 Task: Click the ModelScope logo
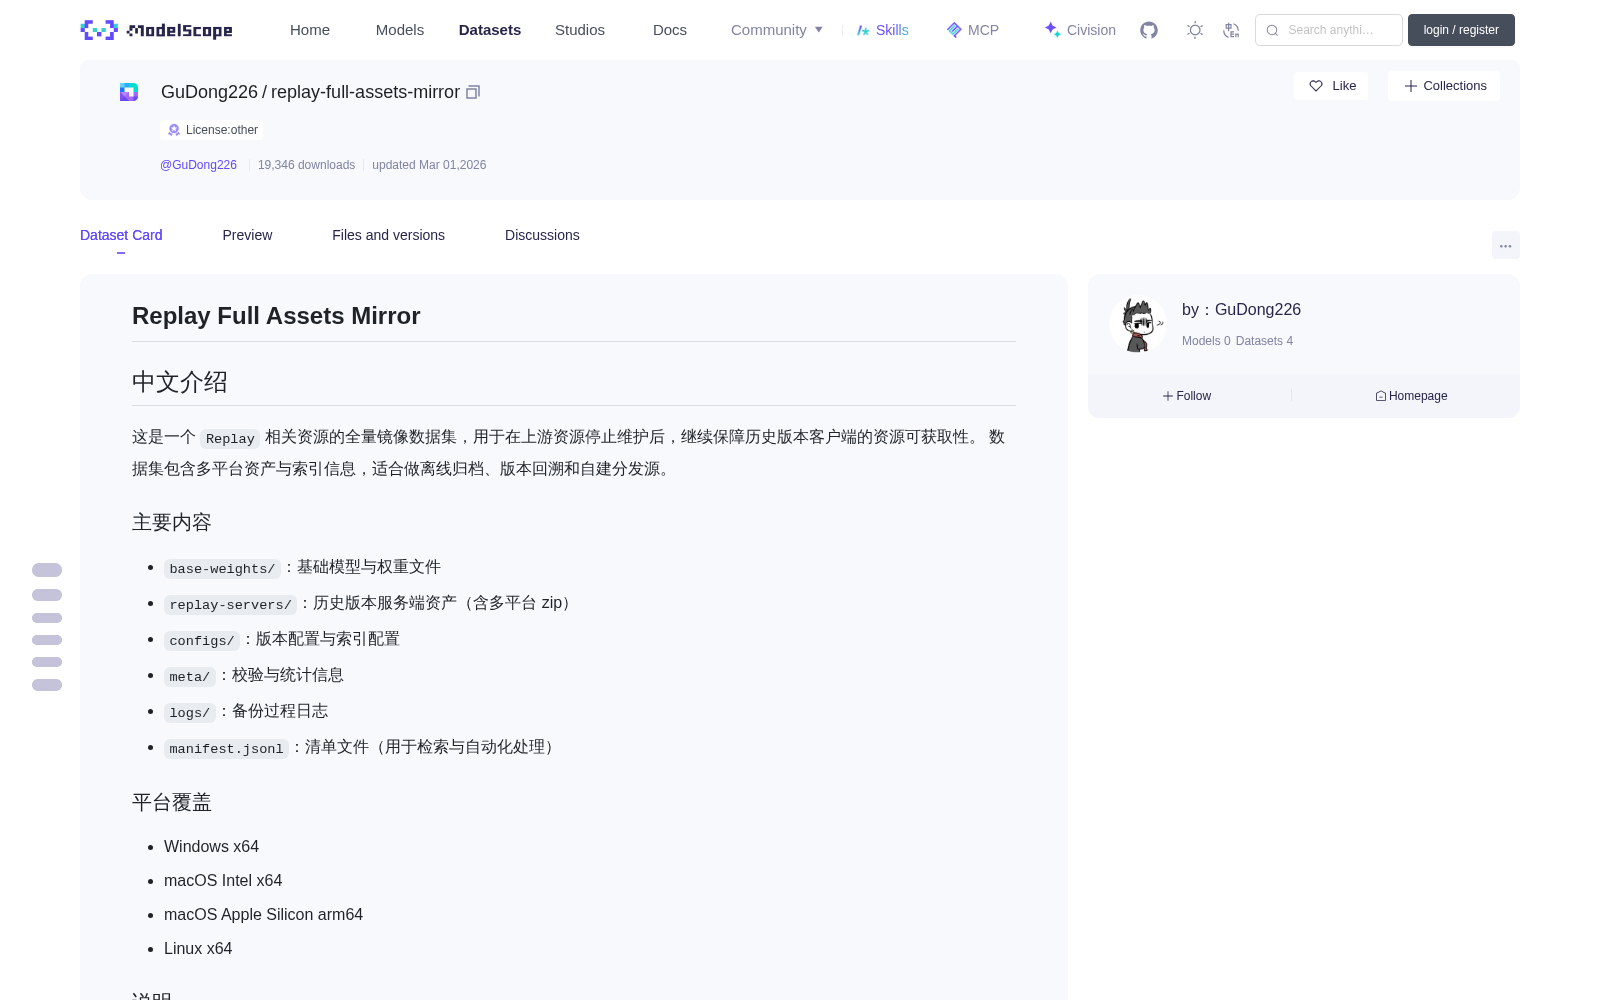click(157, 30)
